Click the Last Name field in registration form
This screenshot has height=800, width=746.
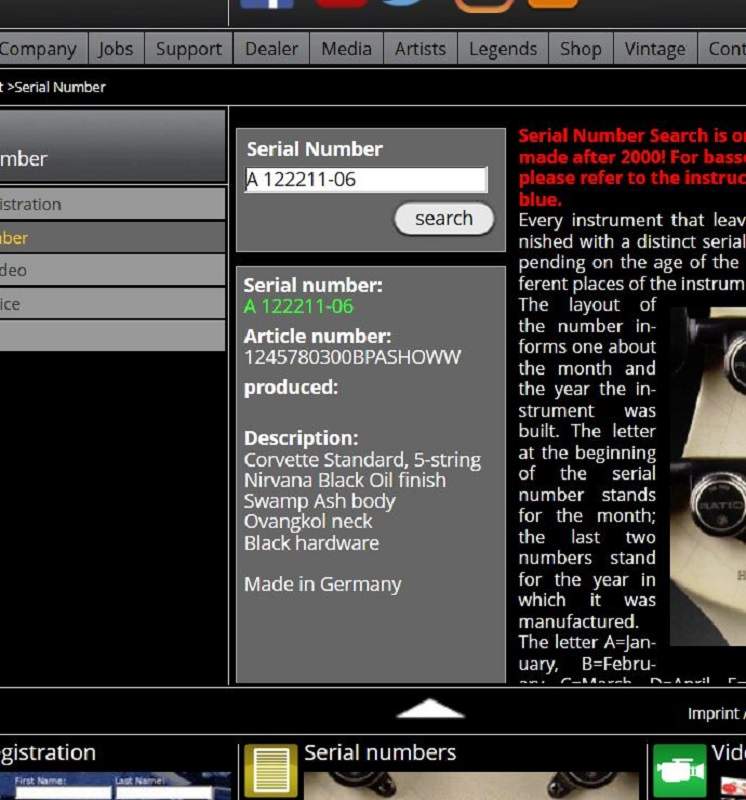coord(164,793)
